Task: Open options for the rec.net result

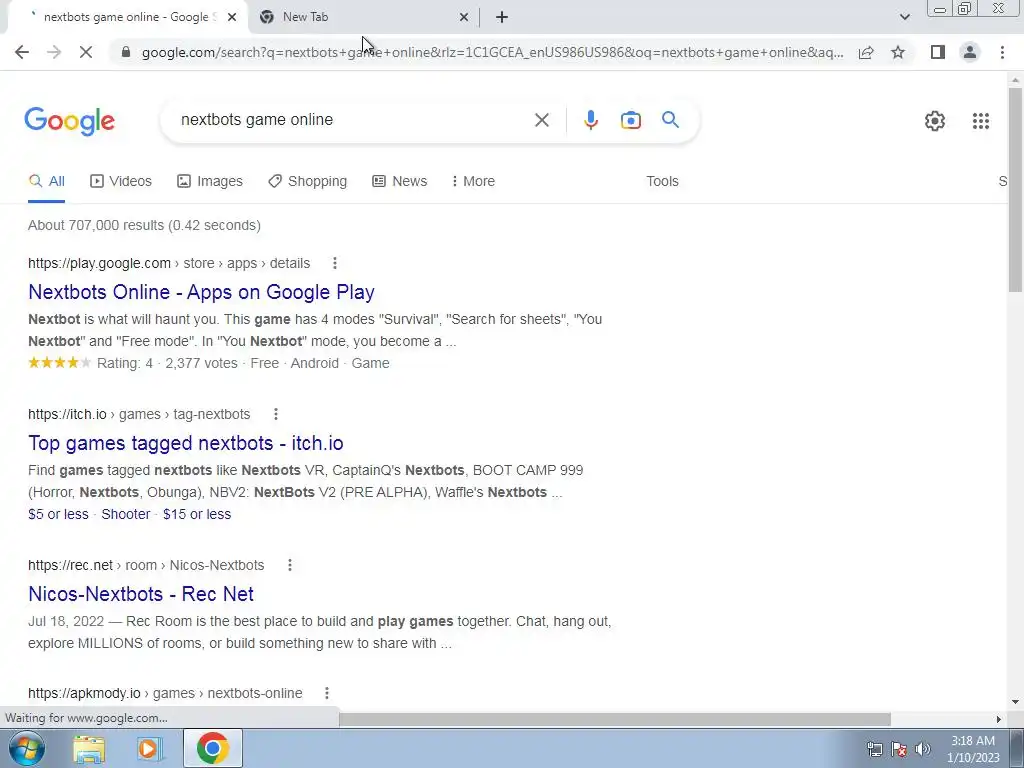Action: tap(290, 565)
